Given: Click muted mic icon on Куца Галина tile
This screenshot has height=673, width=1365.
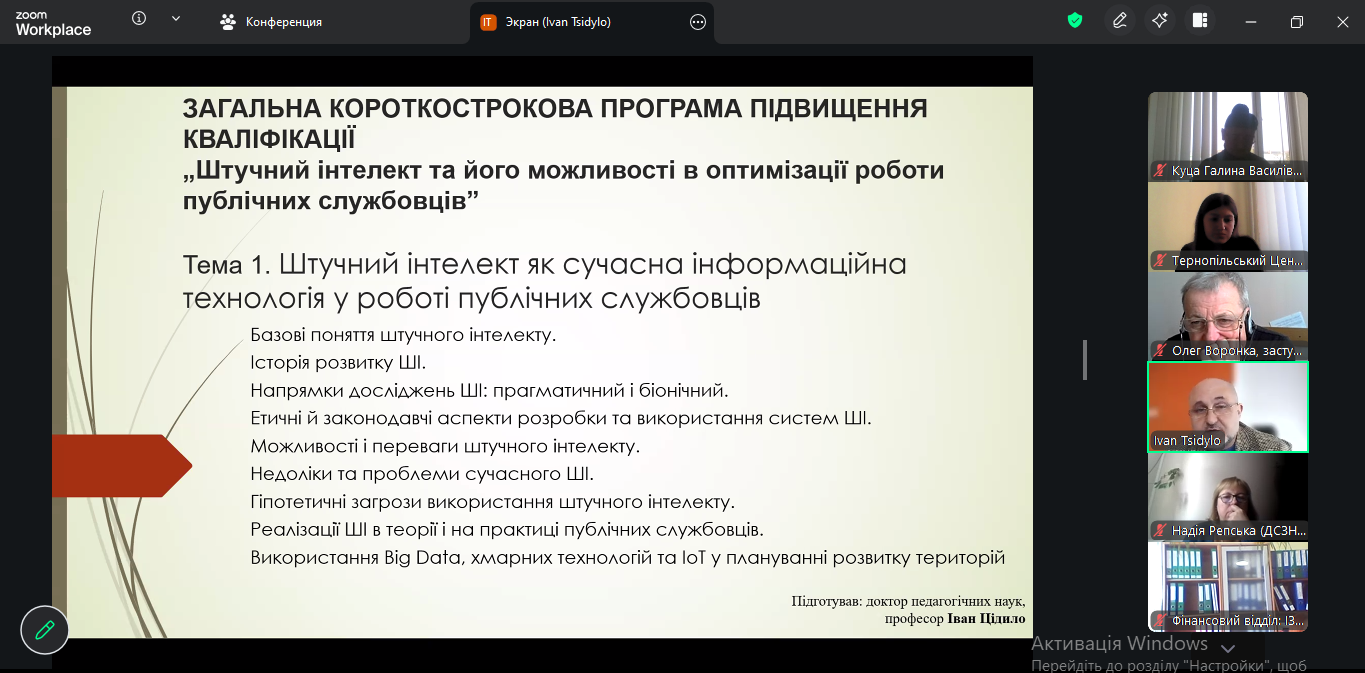Looking at the screenshot, I should coord(1161,171).
